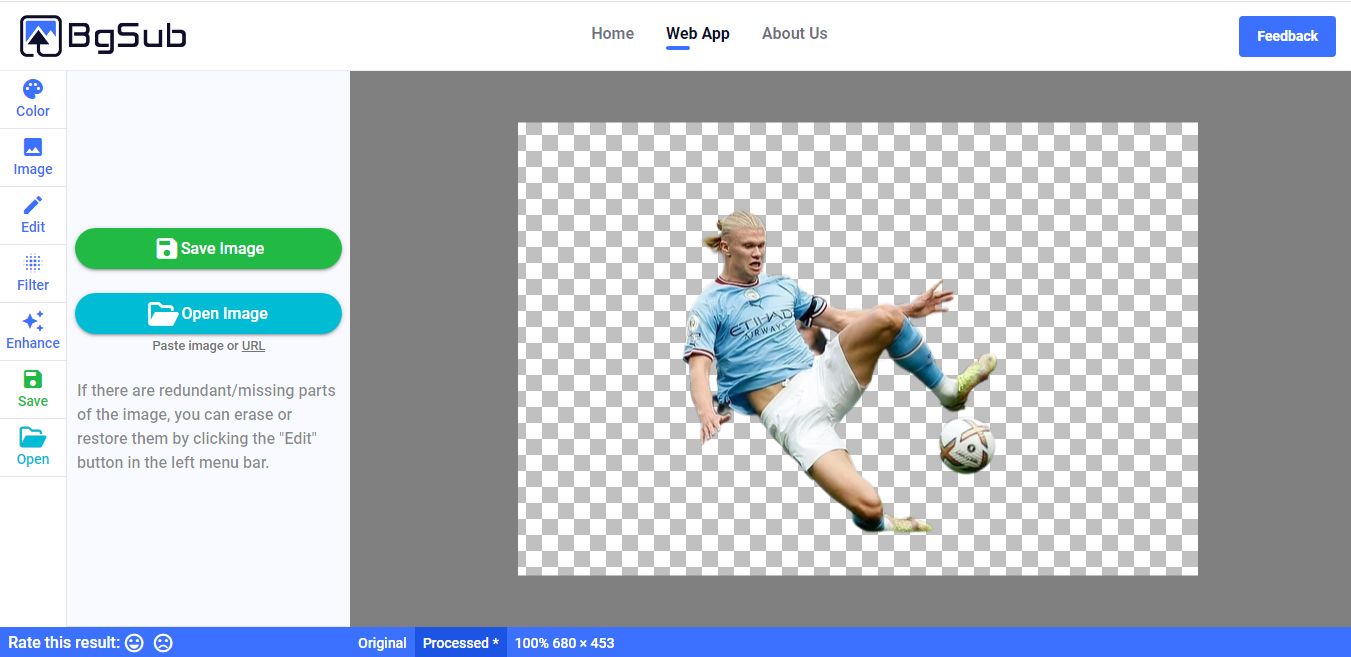Open the Color palette tool
Image resolution: width=1351 pixels, height=657 pixels.
(33, 99)
